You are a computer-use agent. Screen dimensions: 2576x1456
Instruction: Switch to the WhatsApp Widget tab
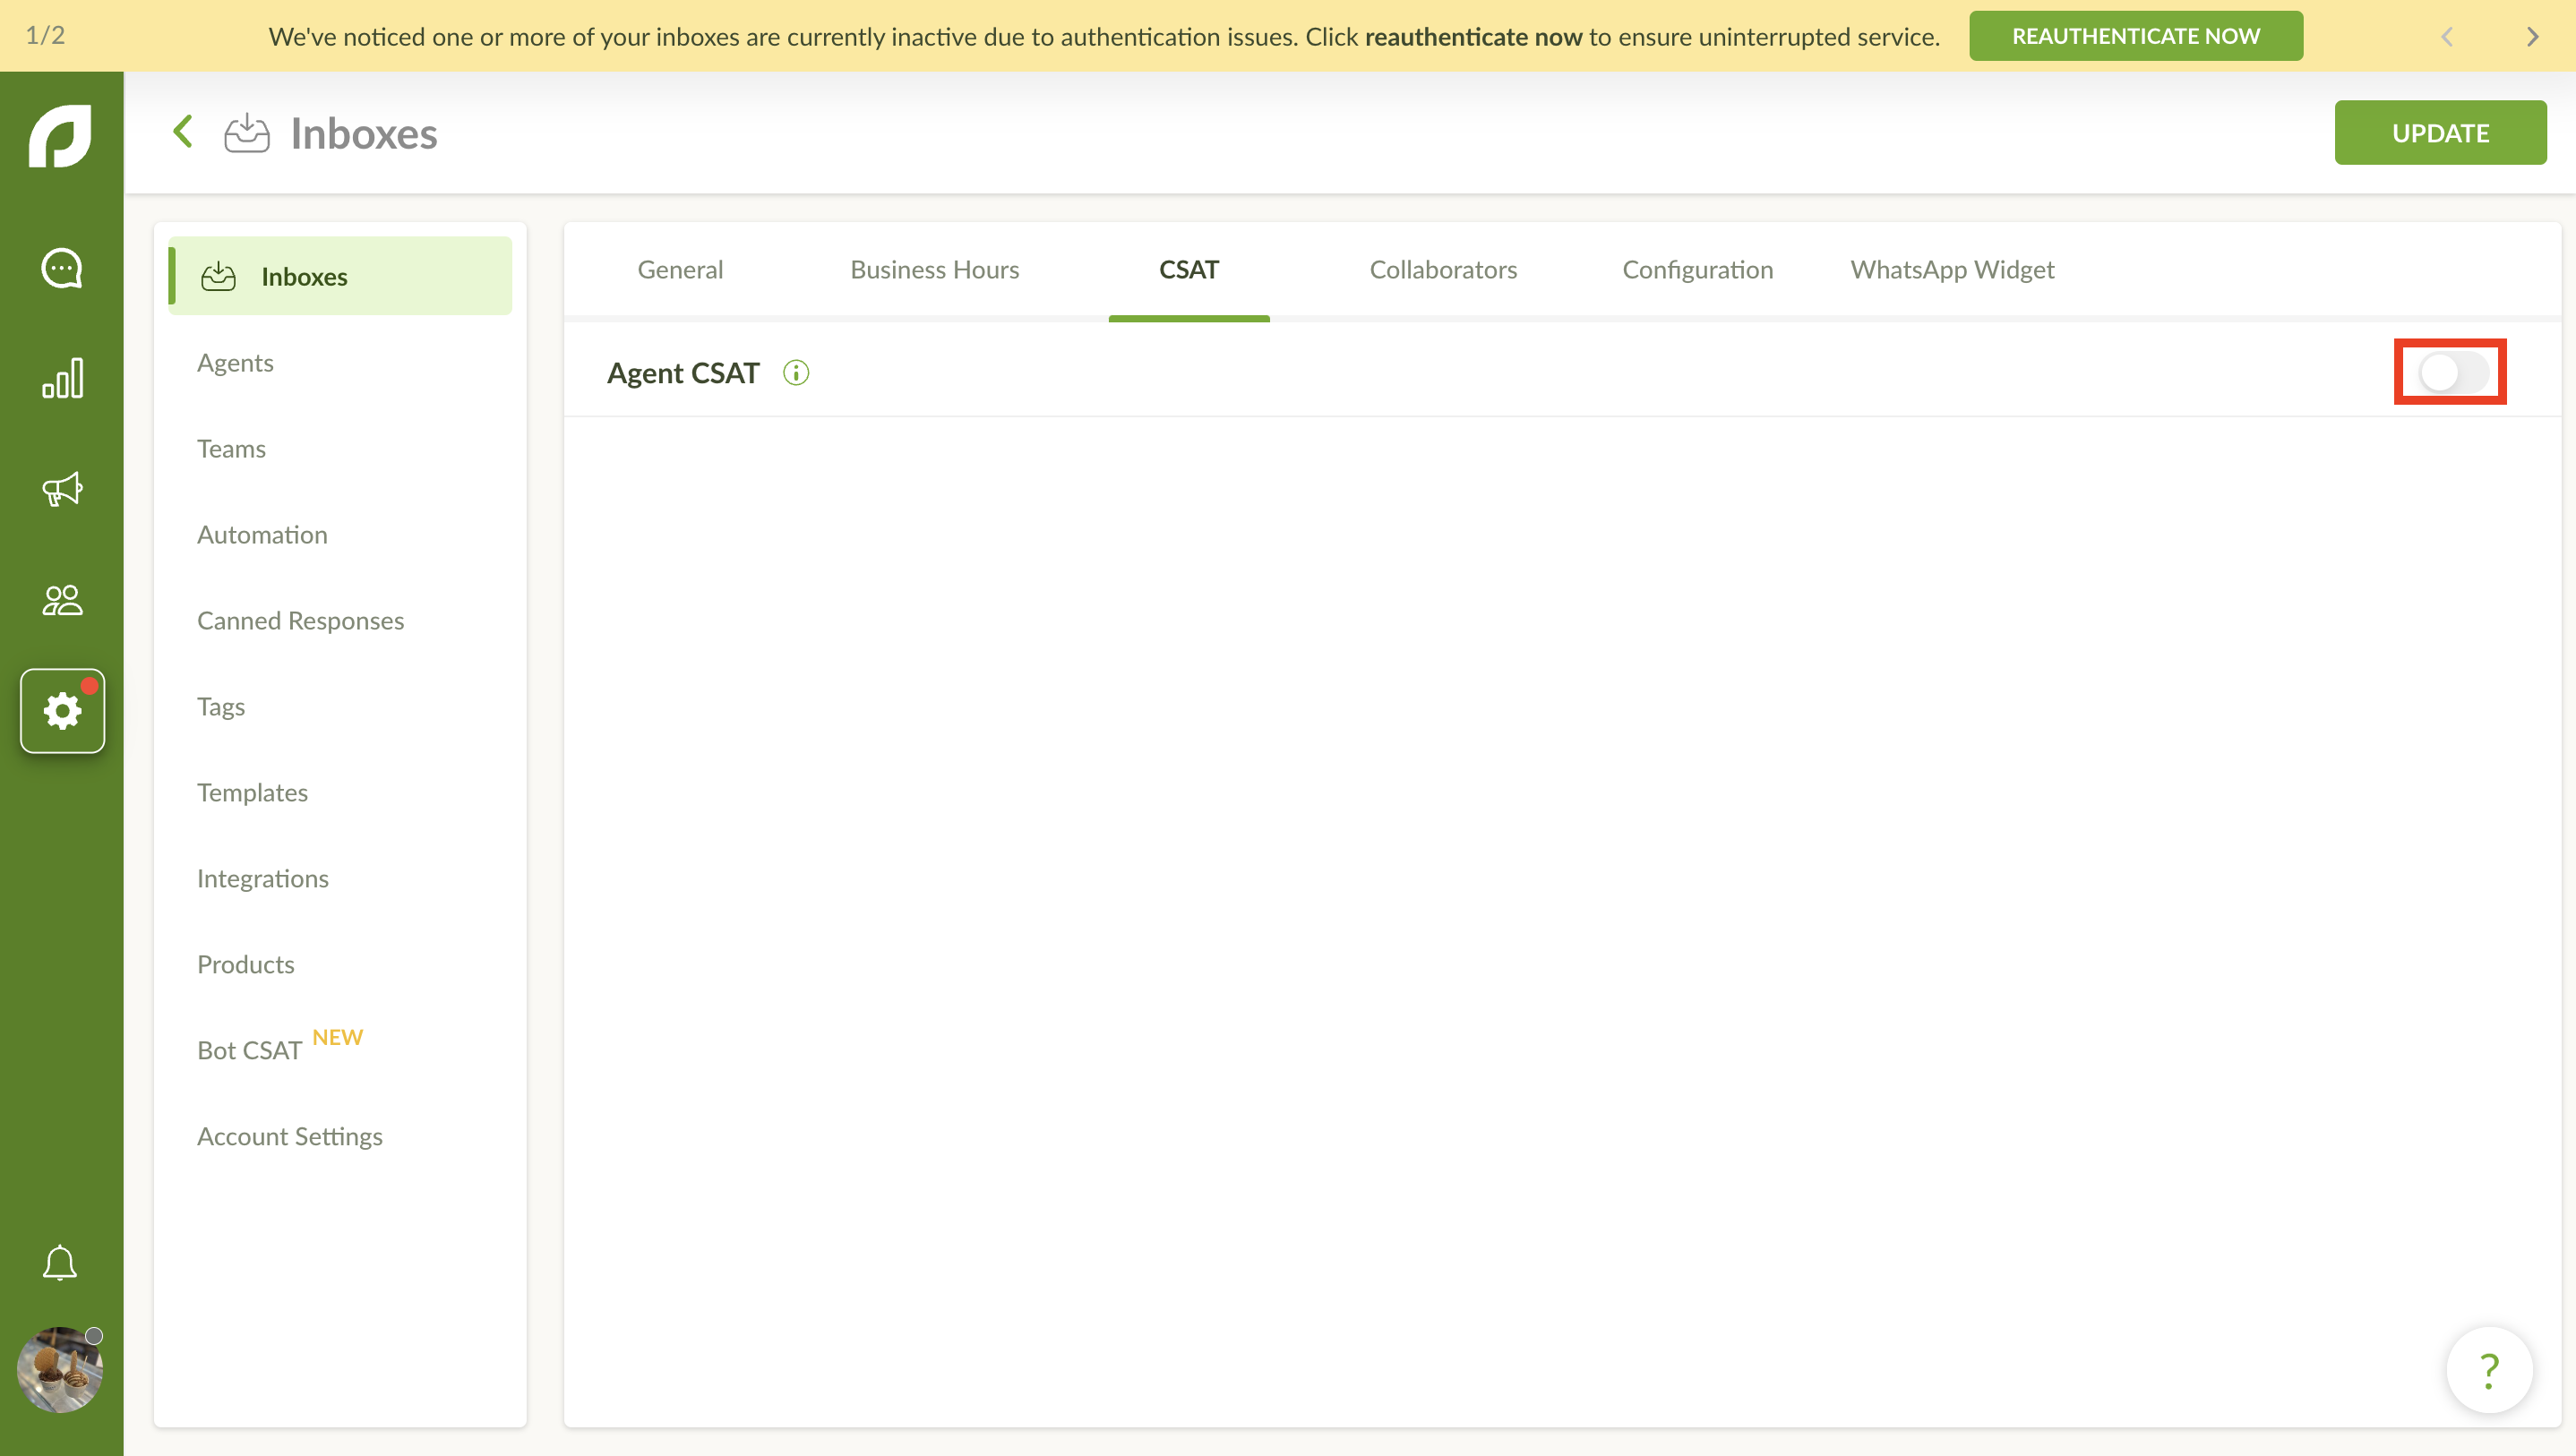[1952, 270]
